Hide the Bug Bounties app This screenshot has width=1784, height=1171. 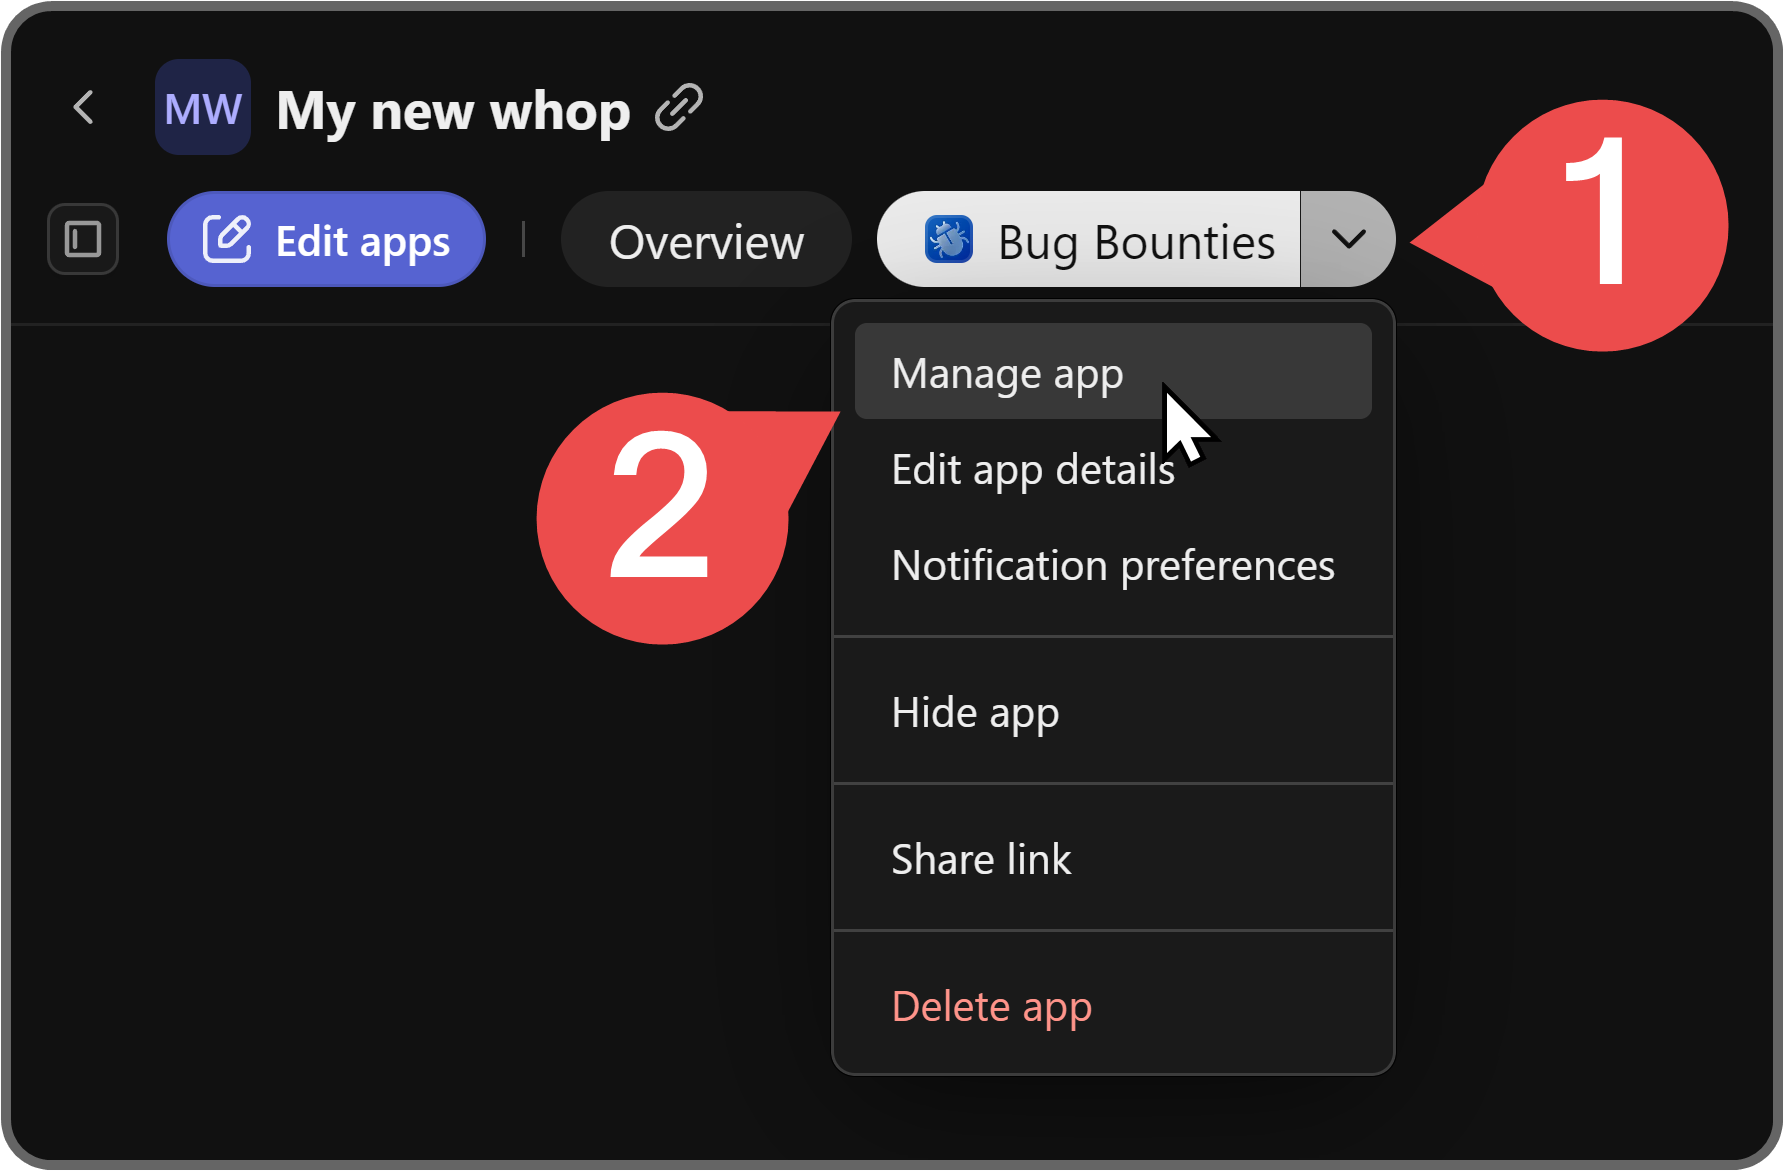975,712
